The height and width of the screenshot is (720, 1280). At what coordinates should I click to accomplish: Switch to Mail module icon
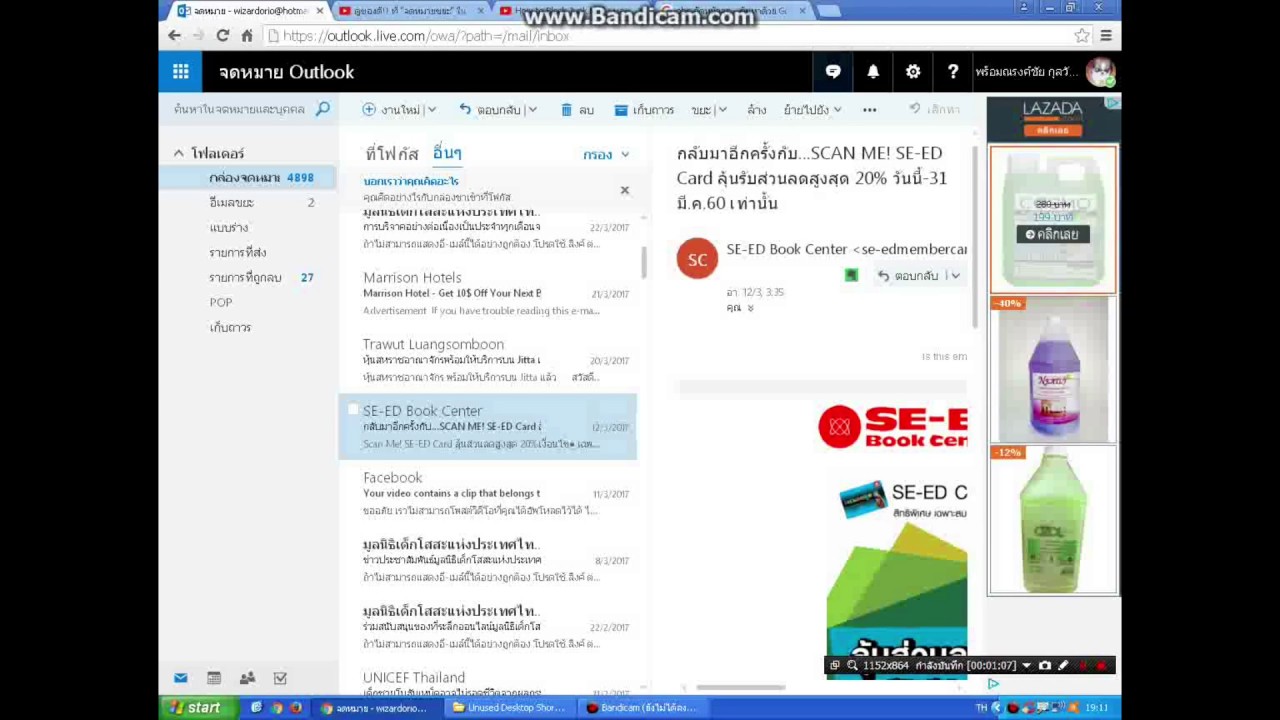[x=180, y=678]
